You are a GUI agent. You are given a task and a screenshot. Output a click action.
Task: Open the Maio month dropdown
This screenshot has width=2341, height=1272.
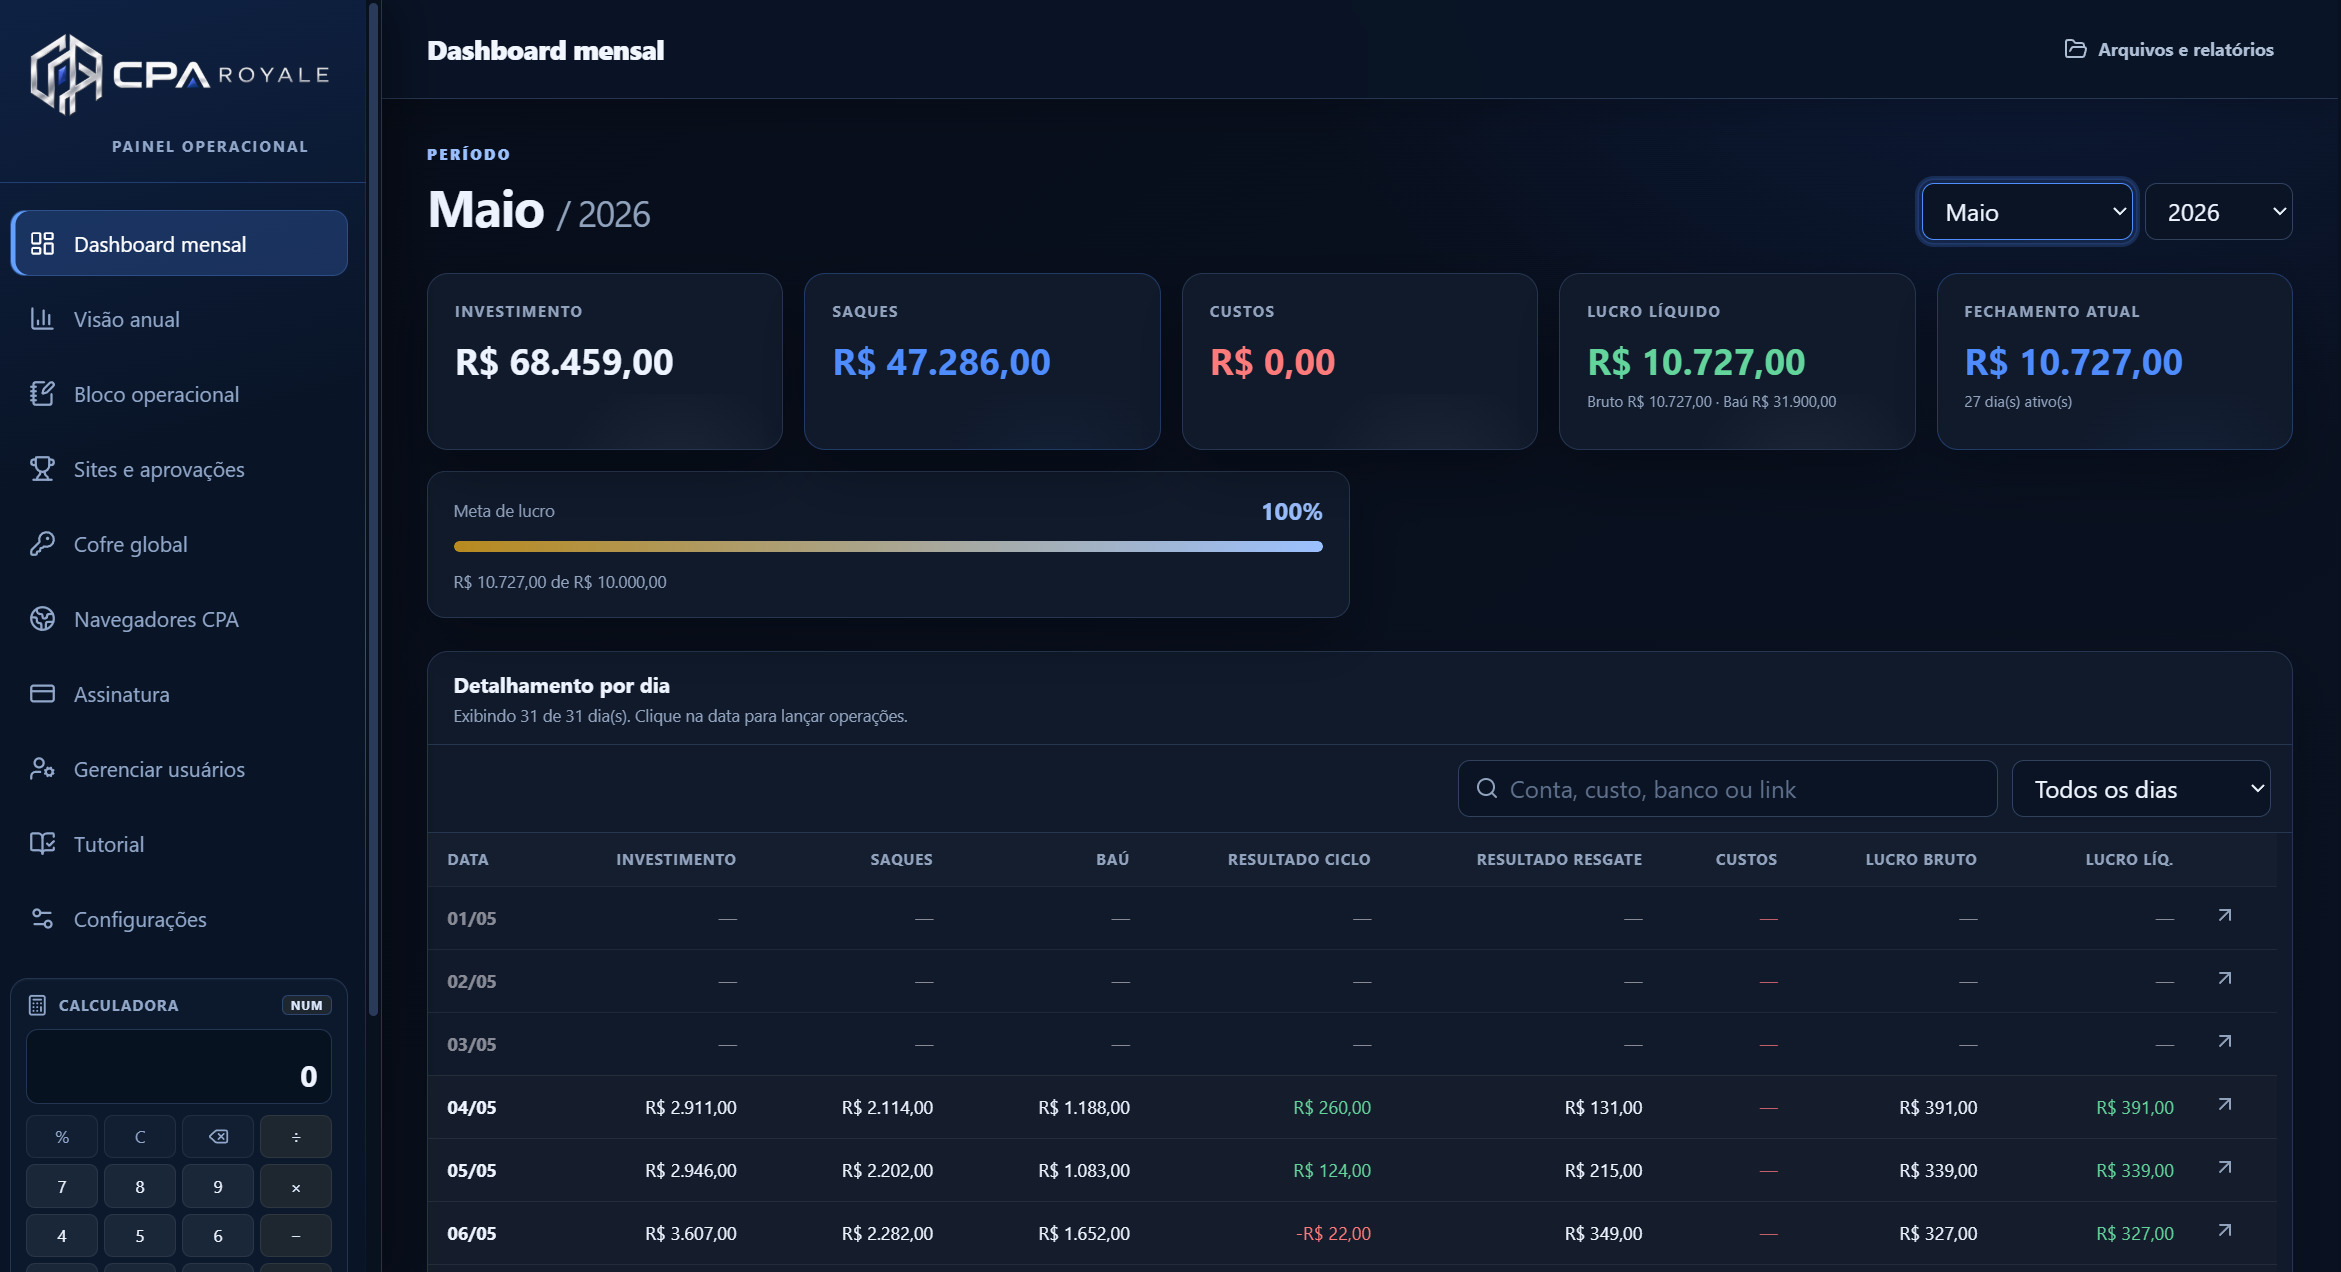(x=2027, y=212)
